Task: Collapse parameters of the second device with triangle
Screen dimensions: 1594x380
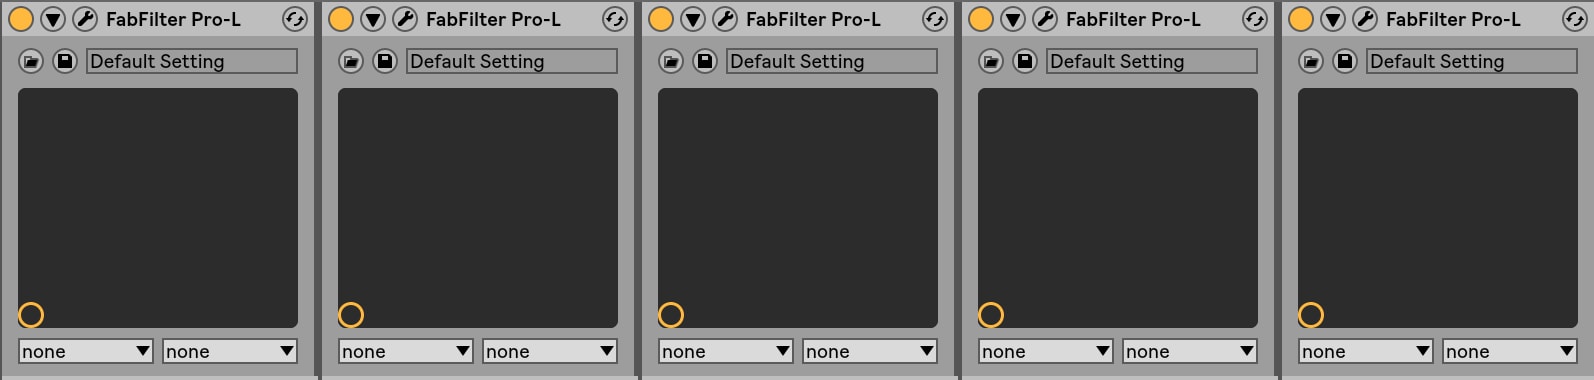Action: coord(373,19)
